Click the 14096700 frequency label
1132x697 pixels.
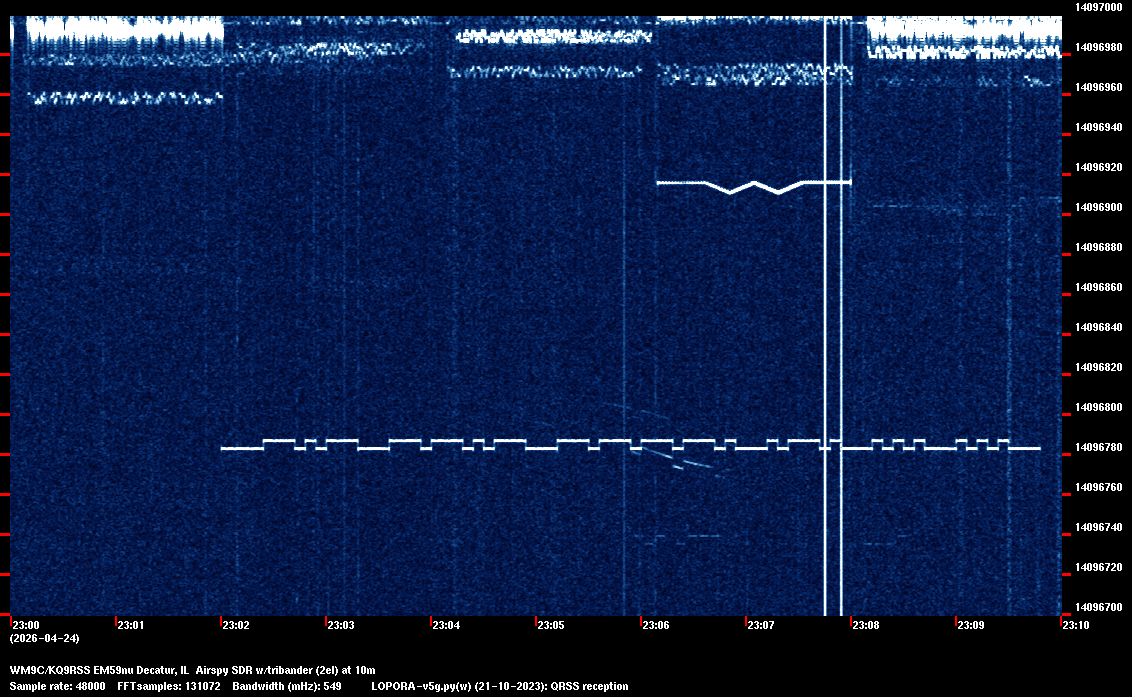point(1097,607)
